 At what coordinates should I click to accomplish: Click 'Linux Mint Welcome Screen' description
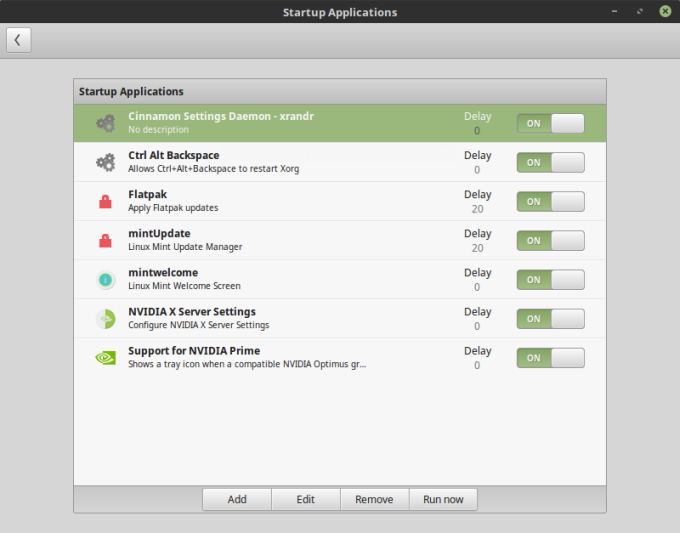coord(184,286)
